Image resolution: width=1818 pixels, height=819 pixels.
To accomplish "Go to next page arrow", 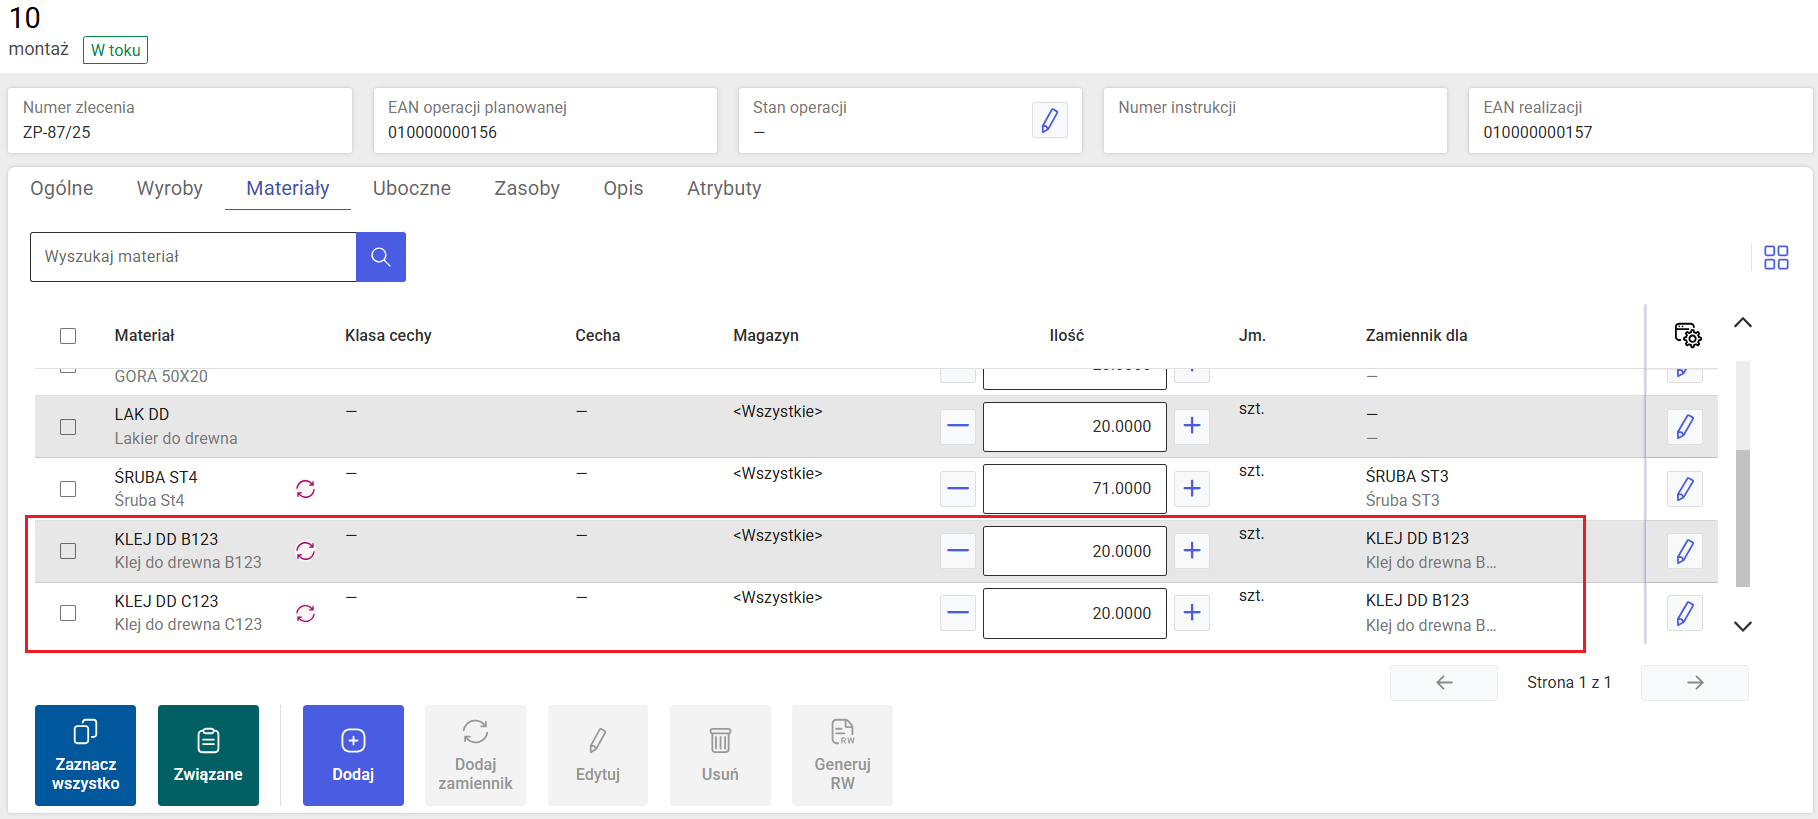I will click(1694, 683).
